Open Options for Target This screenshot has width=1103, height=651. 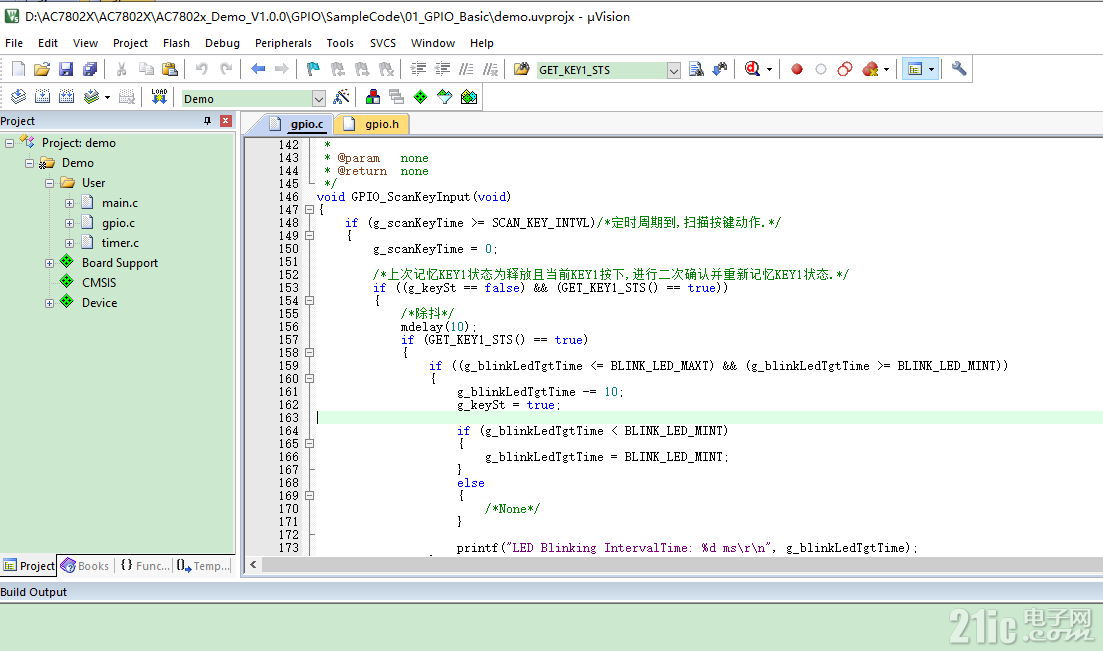(341, 97)
